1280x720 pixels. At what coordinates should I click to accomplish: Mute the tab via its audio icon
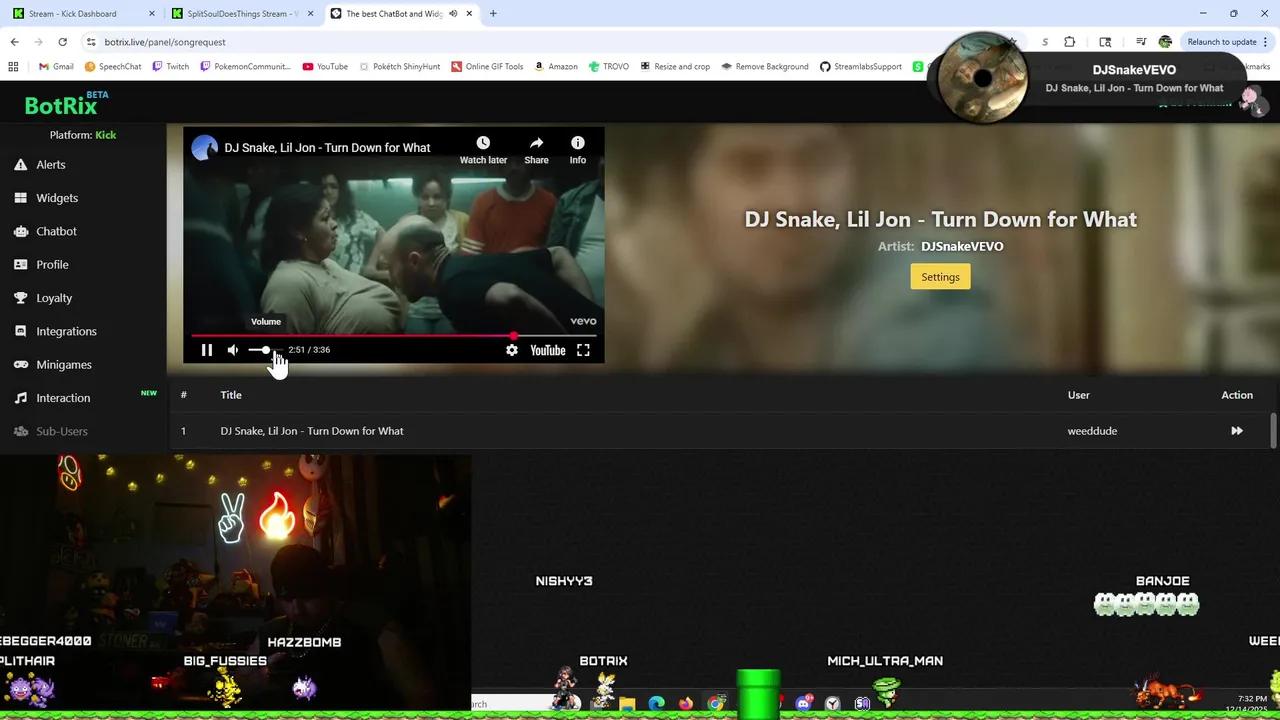click(x=454, y=14)
